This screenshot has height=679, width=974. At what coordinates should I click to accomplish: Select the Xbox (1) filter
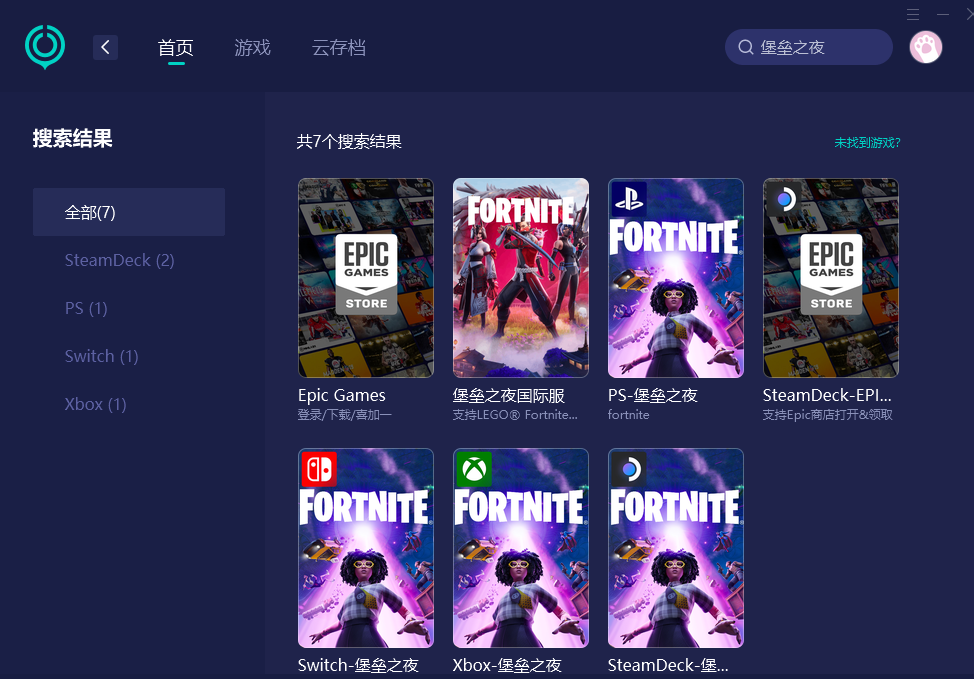coord(96,404)
